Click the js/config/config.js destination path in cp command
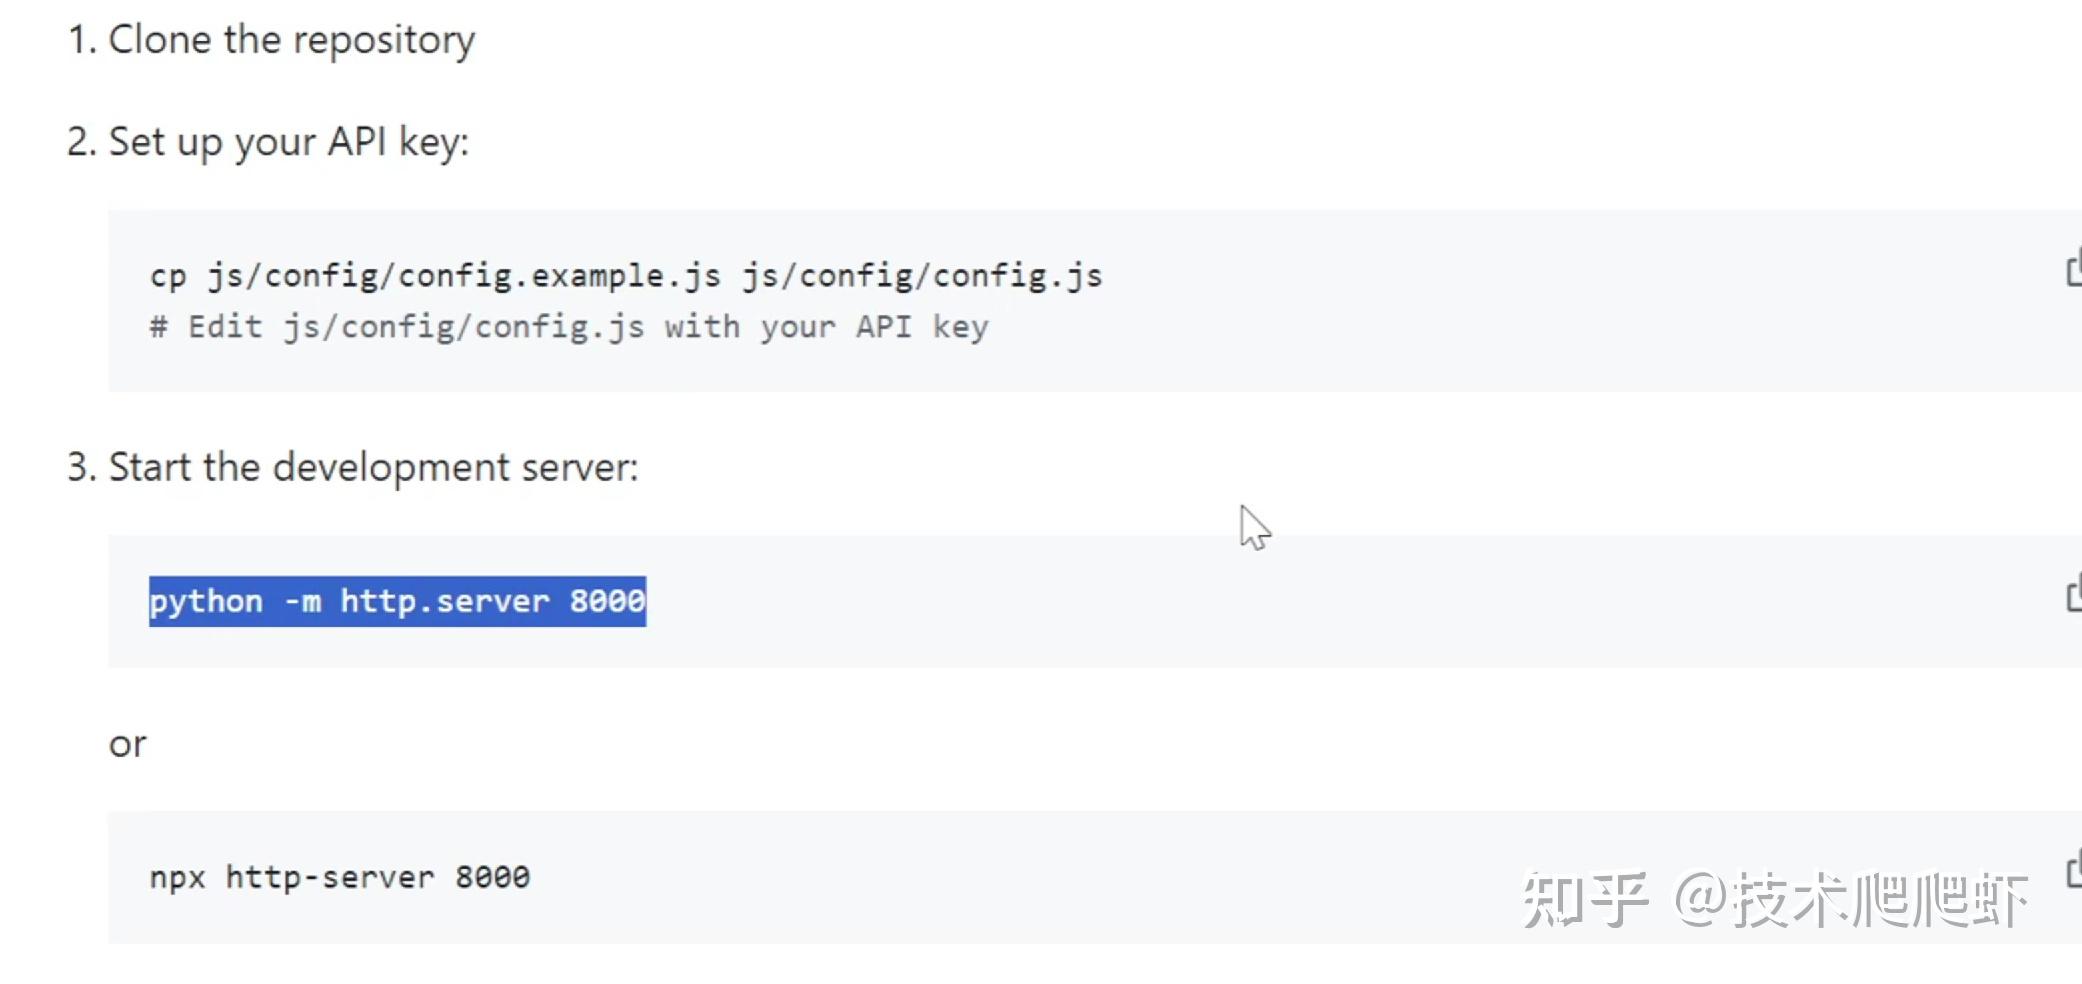Image resolution: width=2082 pixels, height=984 pixels. coord(922,275)
